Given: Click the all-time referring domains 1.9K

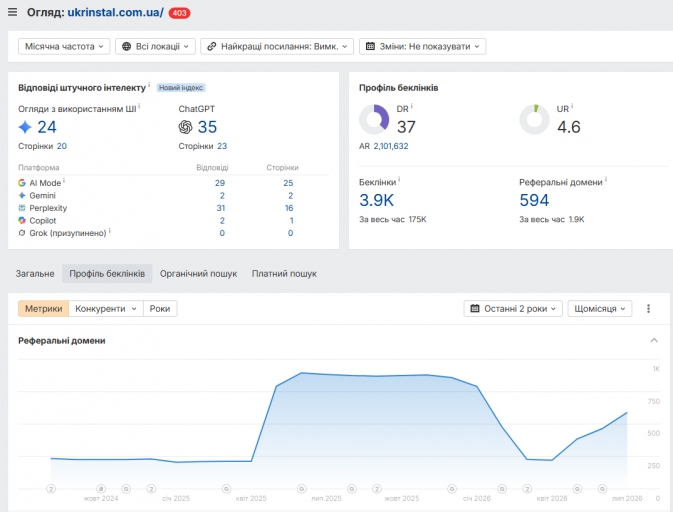Looking at the screenshot, I should point(576,219).
